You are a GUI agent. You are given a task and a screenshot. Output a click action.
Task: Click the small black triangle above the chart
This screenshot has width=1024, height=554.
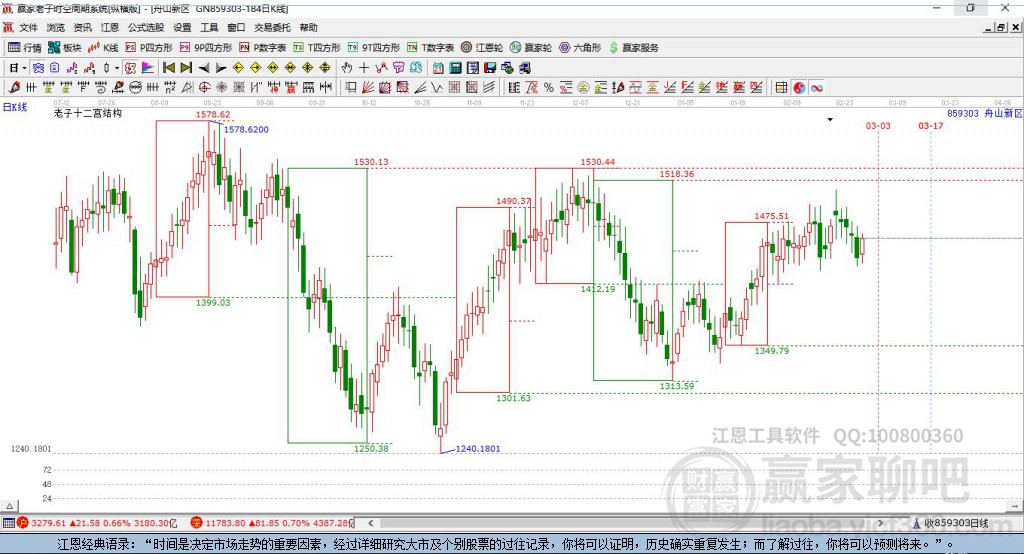click(x=830, y=120)
